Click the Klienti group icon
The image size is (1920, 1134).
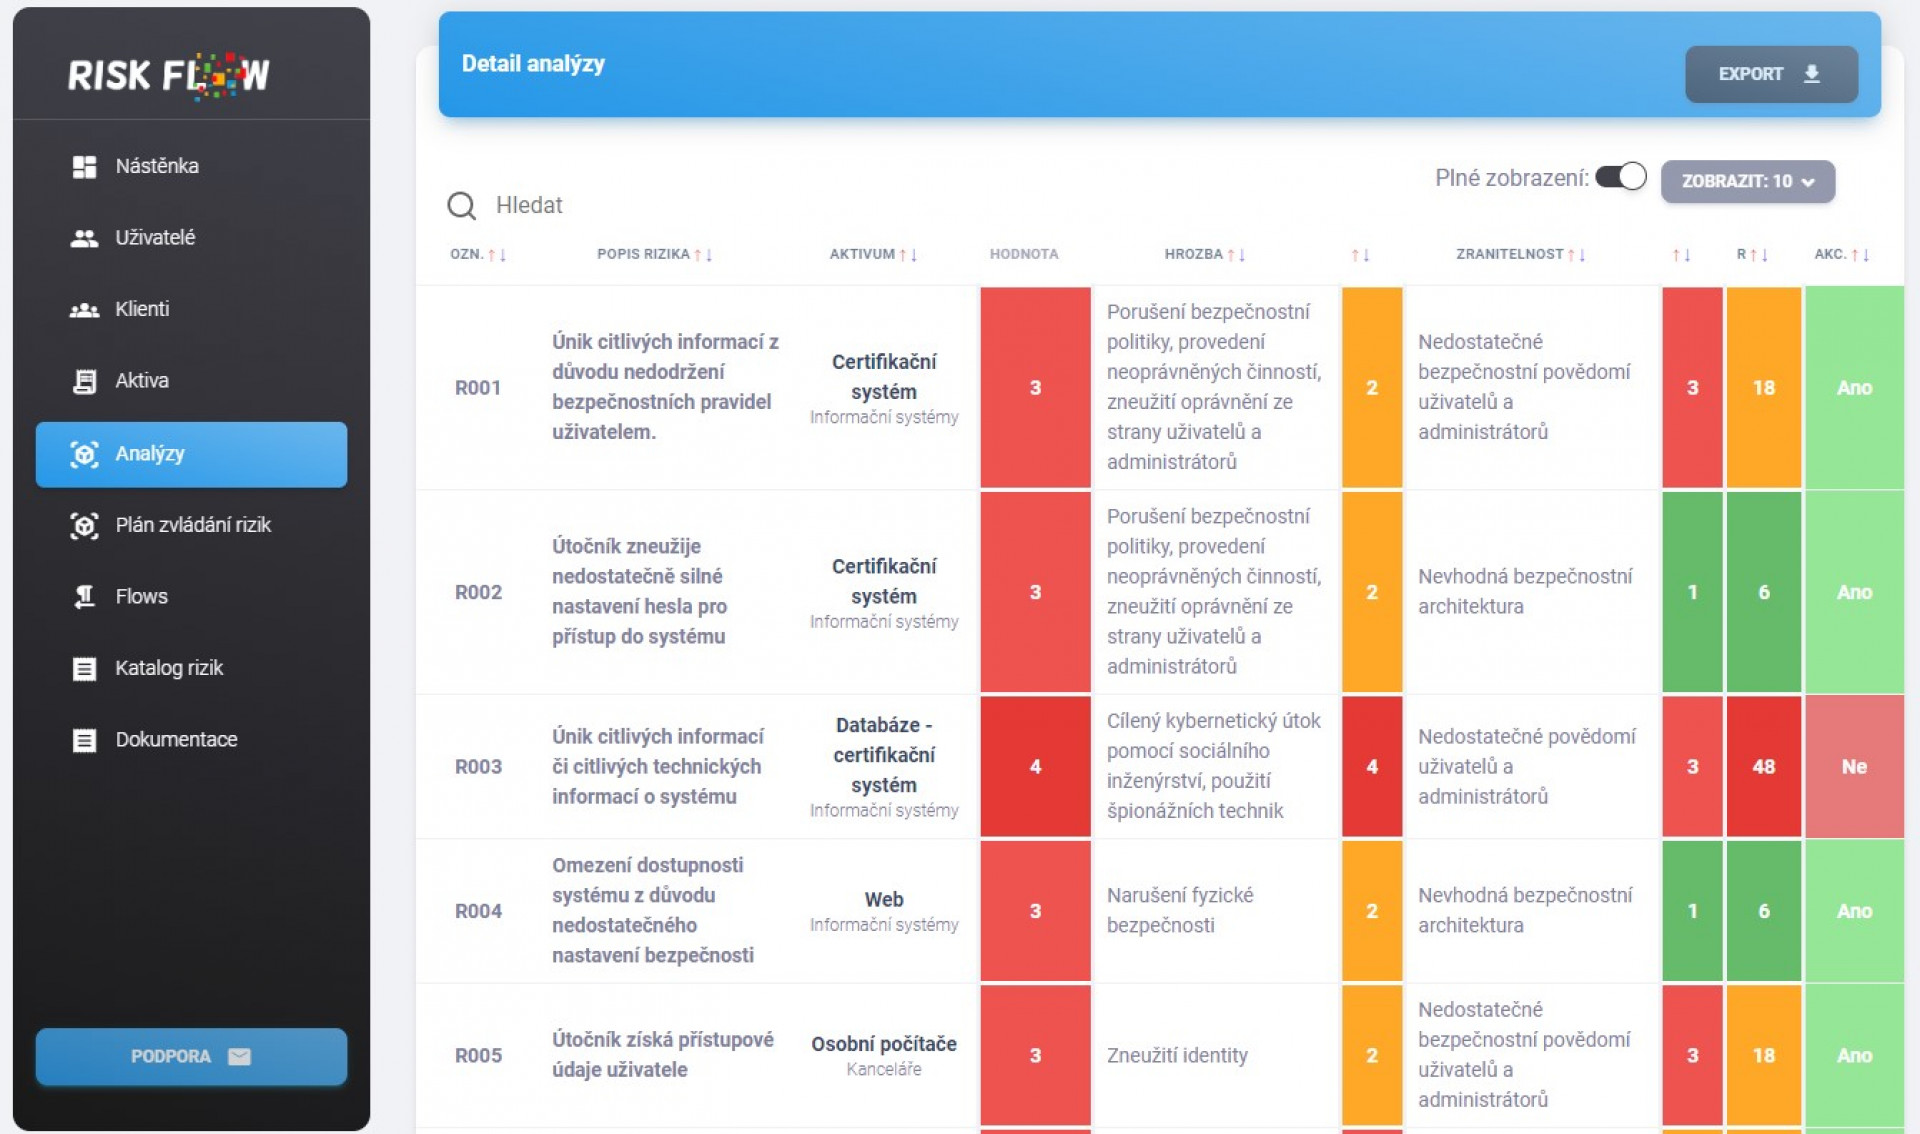tap(84, 310)
